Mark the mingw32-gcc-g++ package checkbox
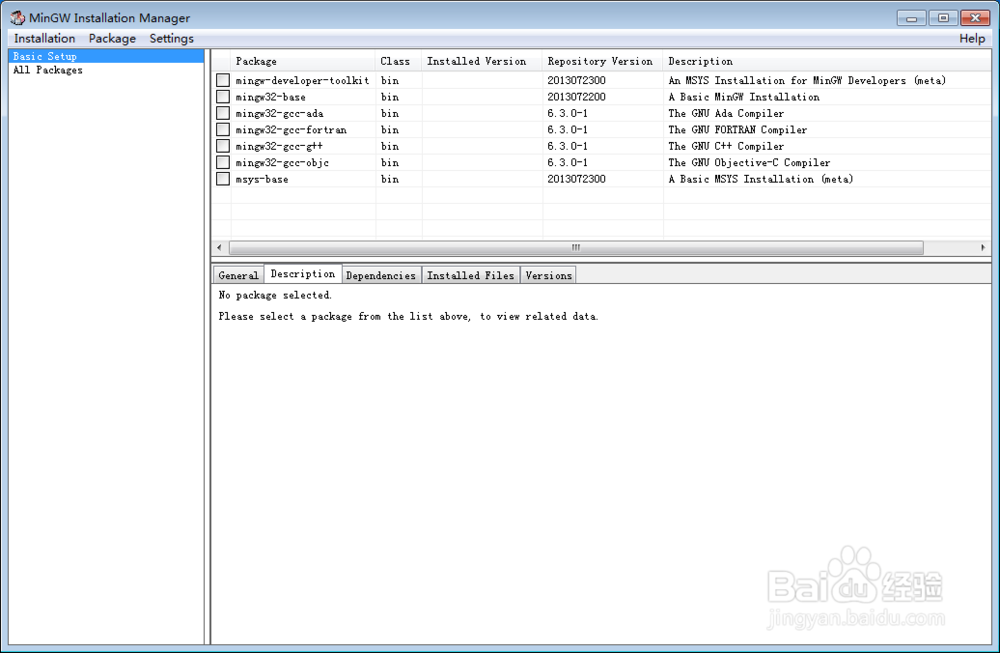The image size is (1000, 653). [x=223, y=146]
